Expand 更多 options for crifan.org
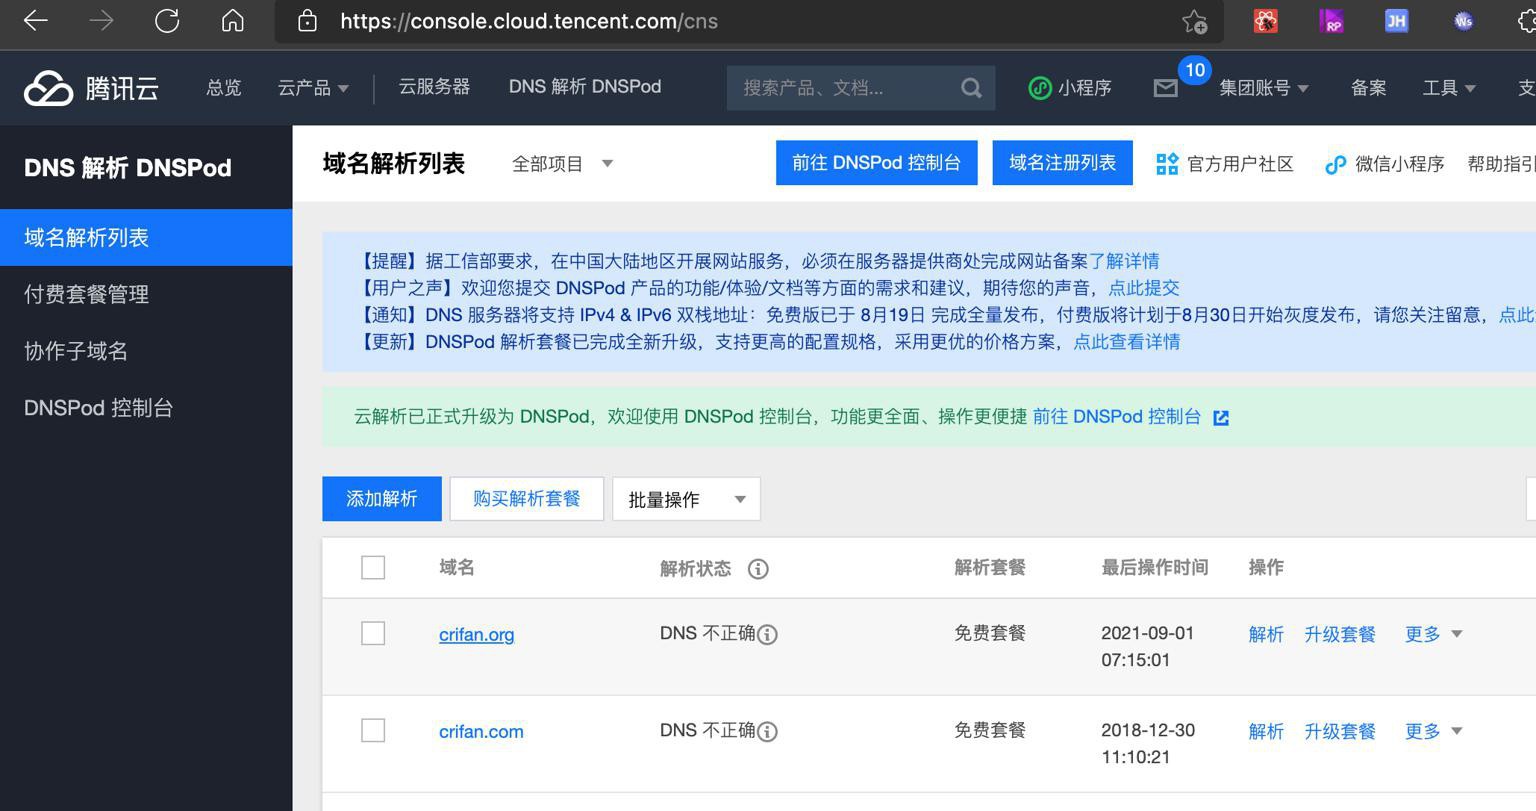This screenshot has width=1536, height=811. coord(1433,634)
